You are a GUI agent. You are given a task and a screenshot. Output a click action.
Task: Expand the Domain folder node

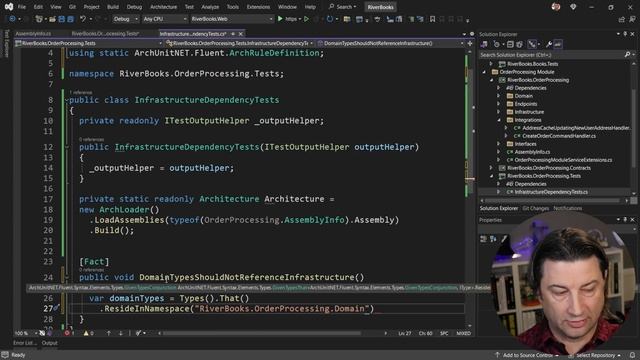(498, 96)
